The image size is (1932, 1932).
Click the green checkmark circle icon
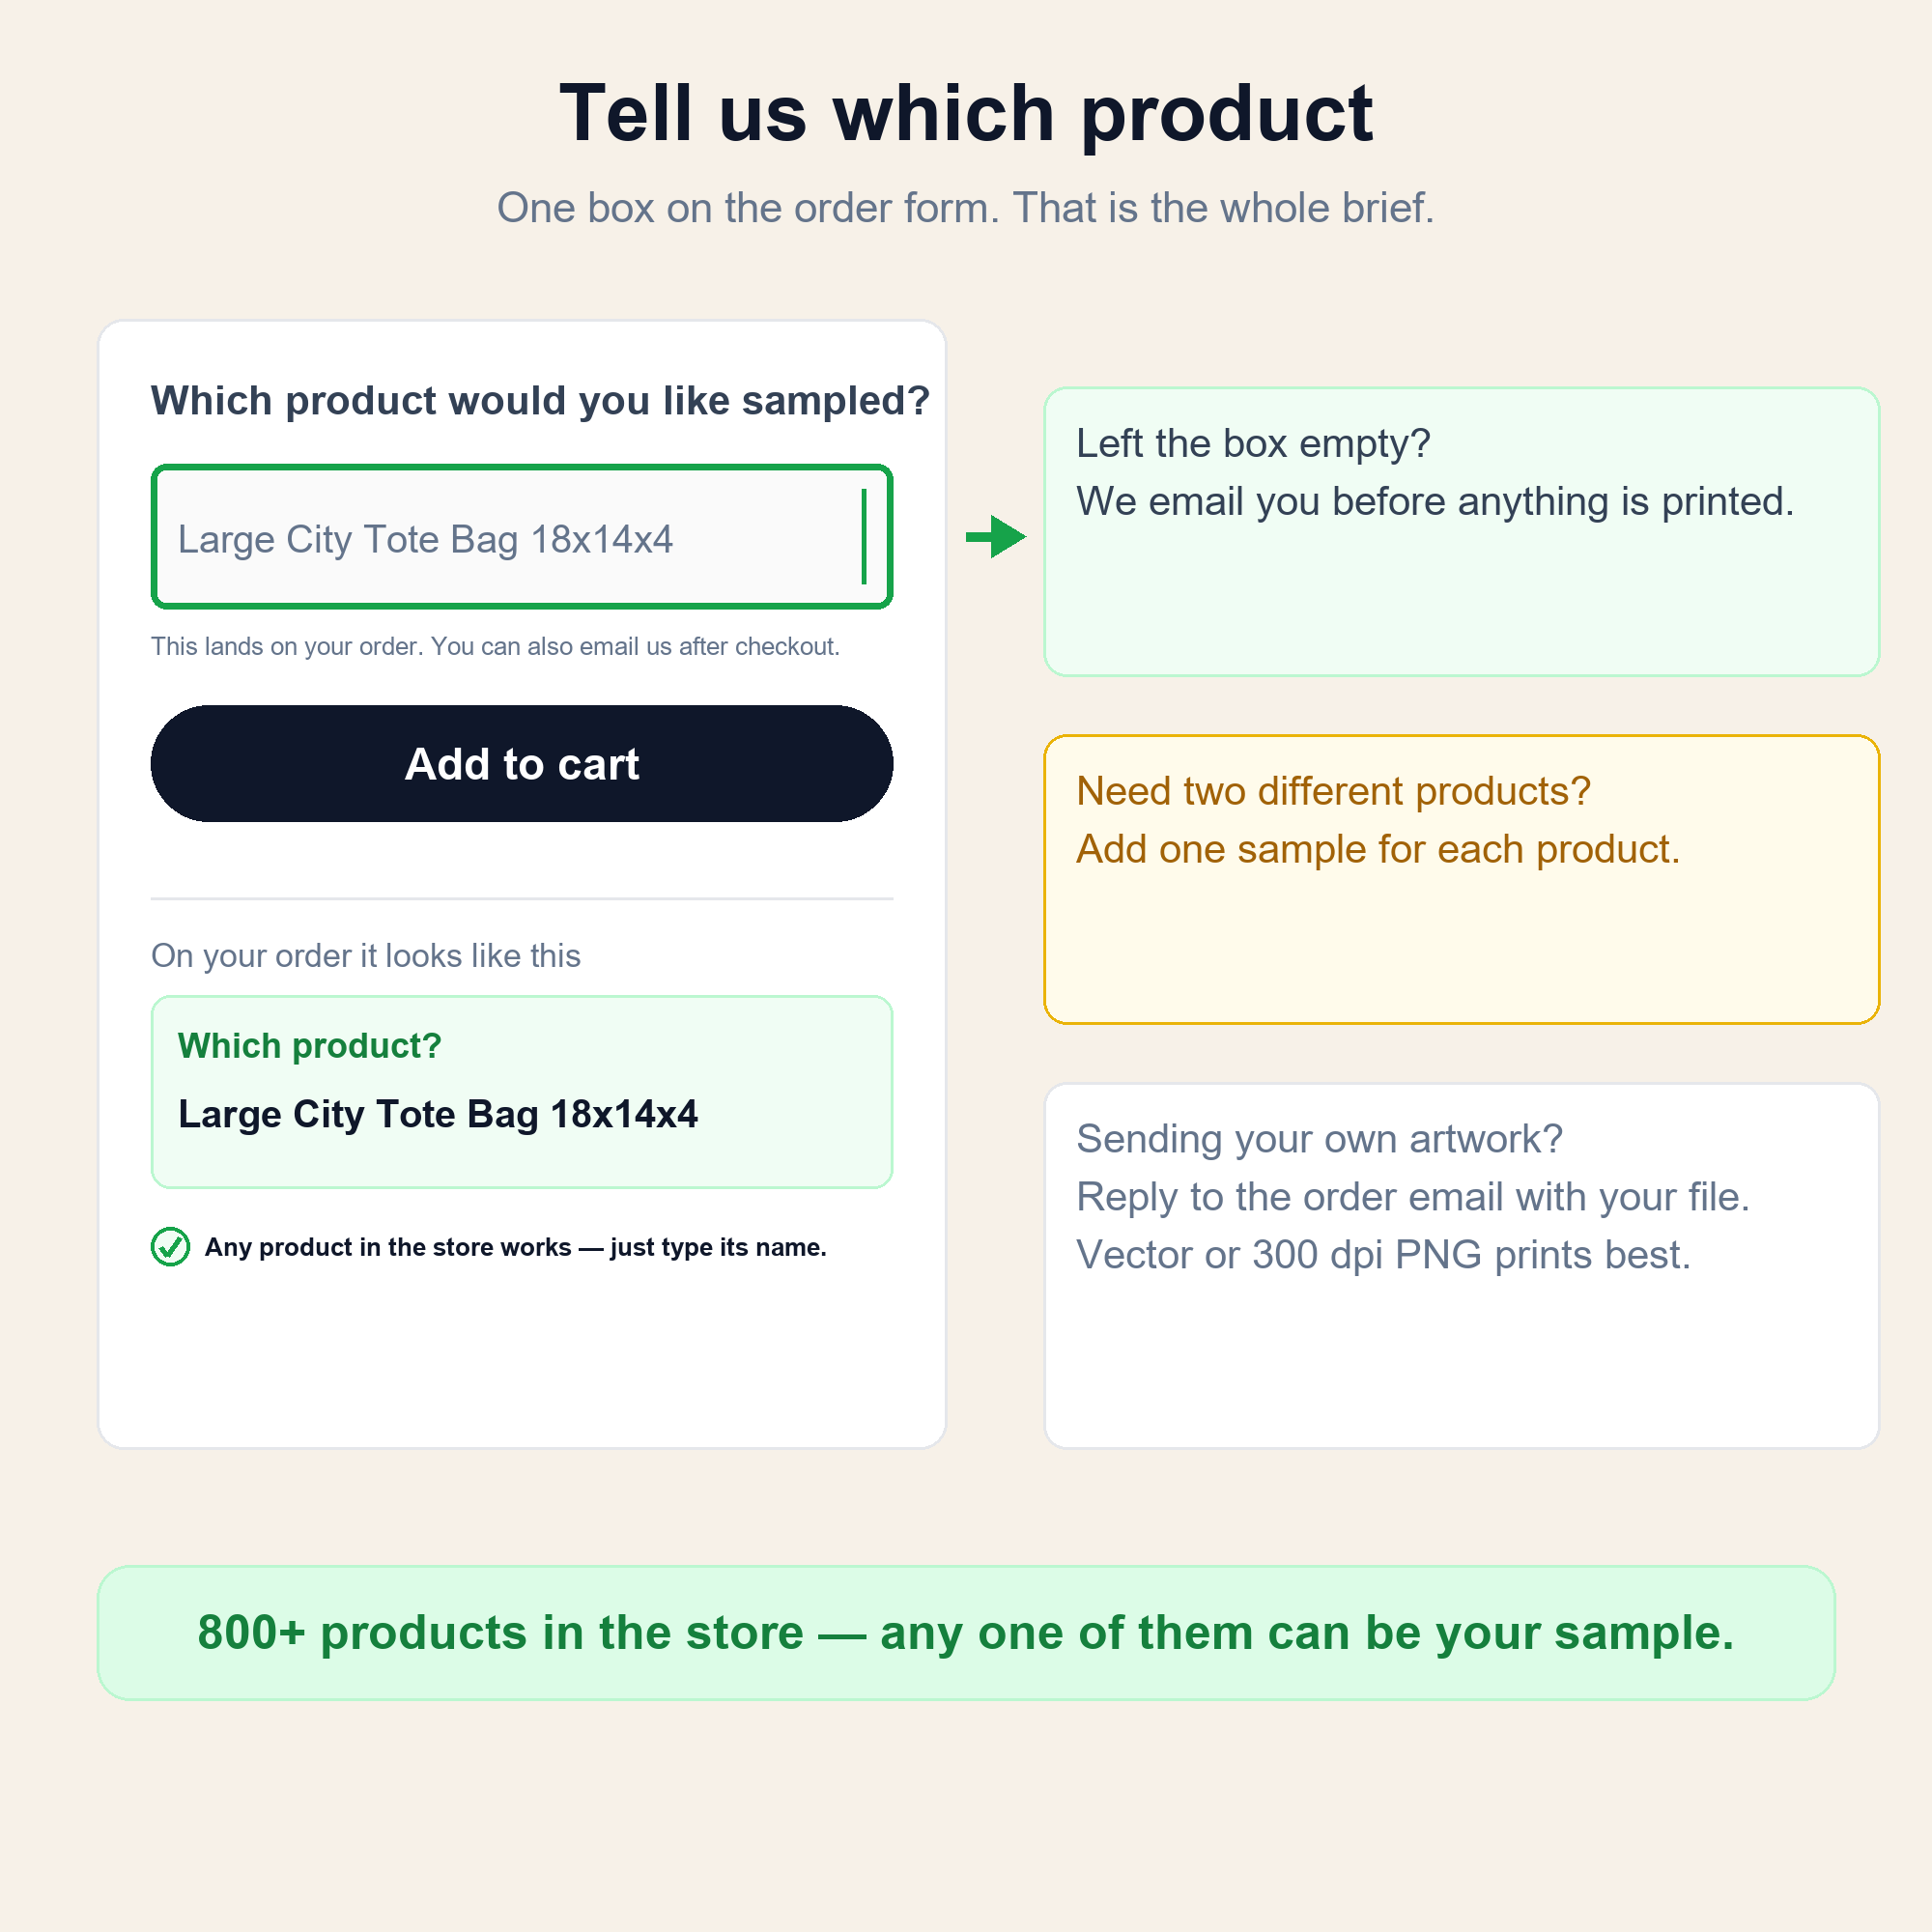point(170,1246)
